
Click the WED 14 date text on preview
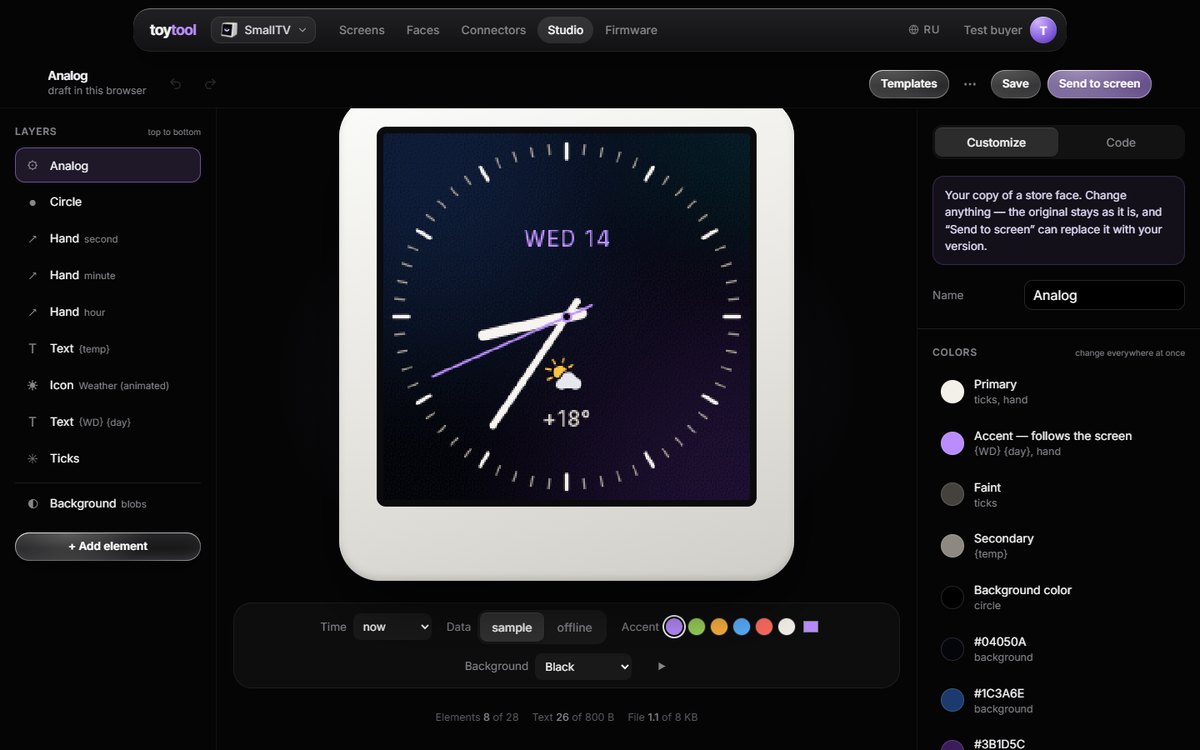pos(567,238)
